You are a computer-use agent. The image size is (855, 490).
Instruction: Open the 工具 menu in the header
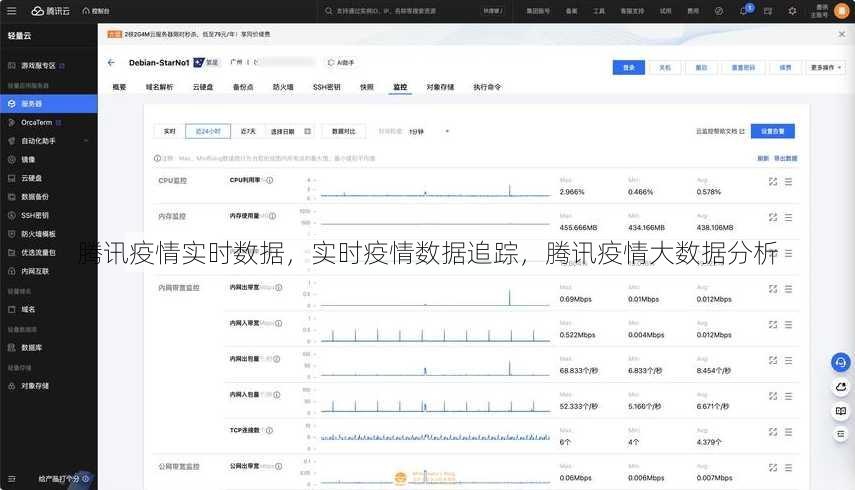coord(599,11)
